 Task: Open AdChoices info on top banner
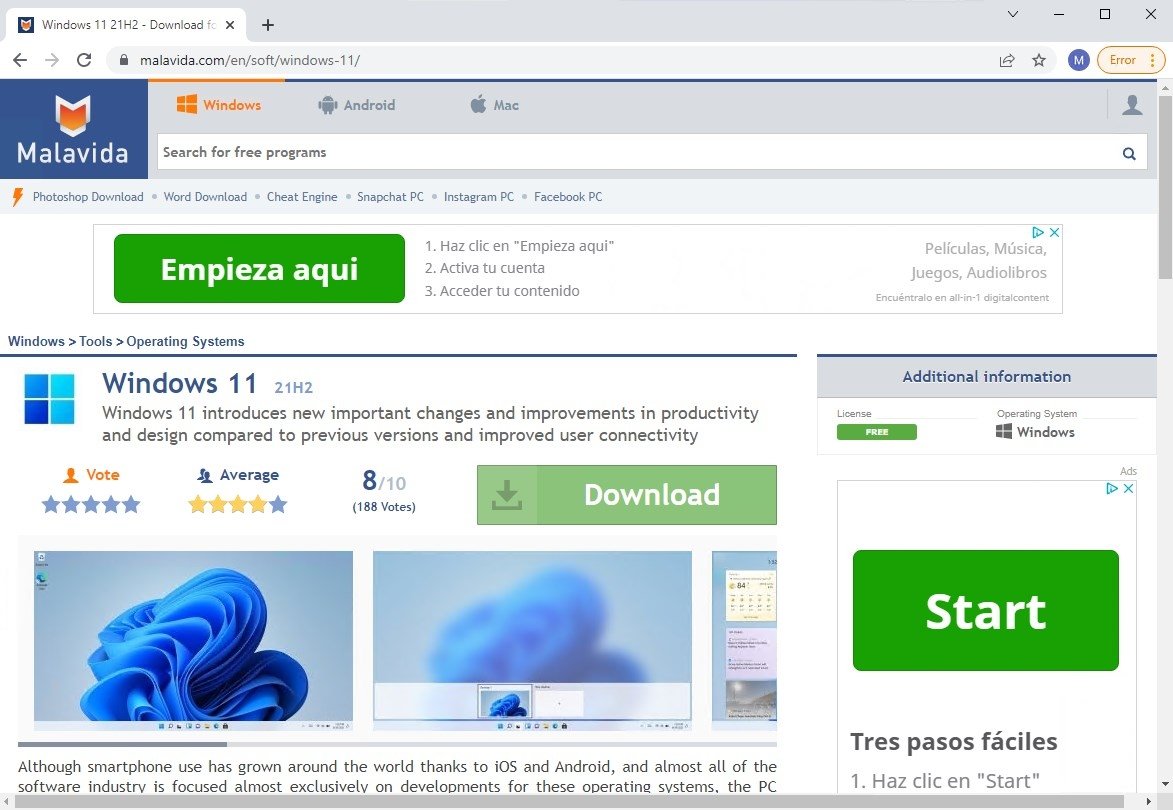click(1038, 233)
